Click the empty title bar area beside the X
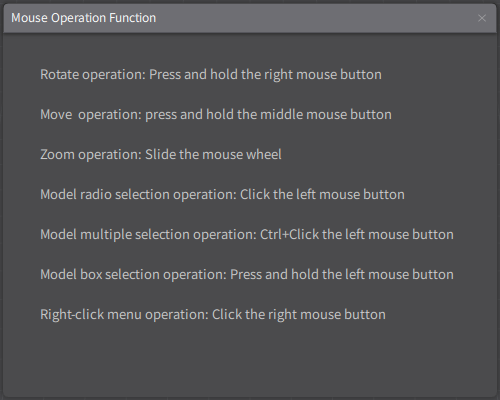Image resolution: width=500 pixels, height=400 pixels. (x=316, y=18)
